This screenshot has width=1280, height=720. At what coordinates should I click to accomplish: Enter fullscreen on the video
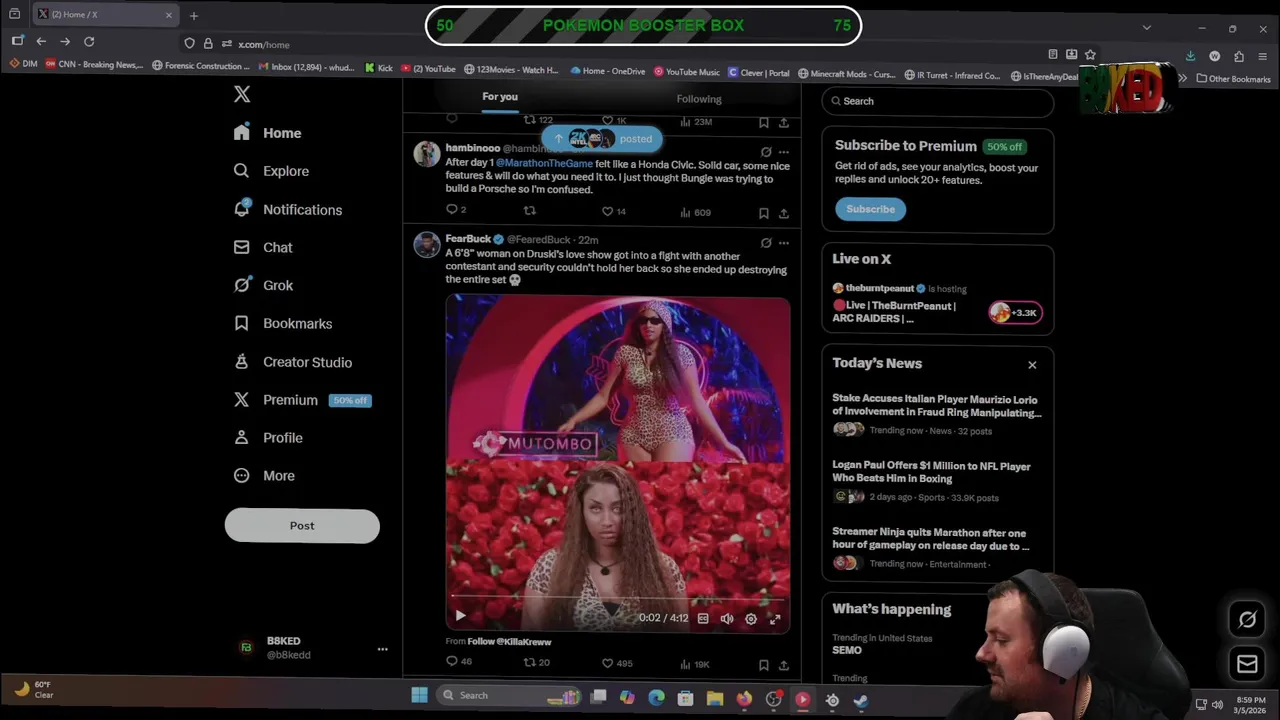pyautogui.click(x=775, y=618)
